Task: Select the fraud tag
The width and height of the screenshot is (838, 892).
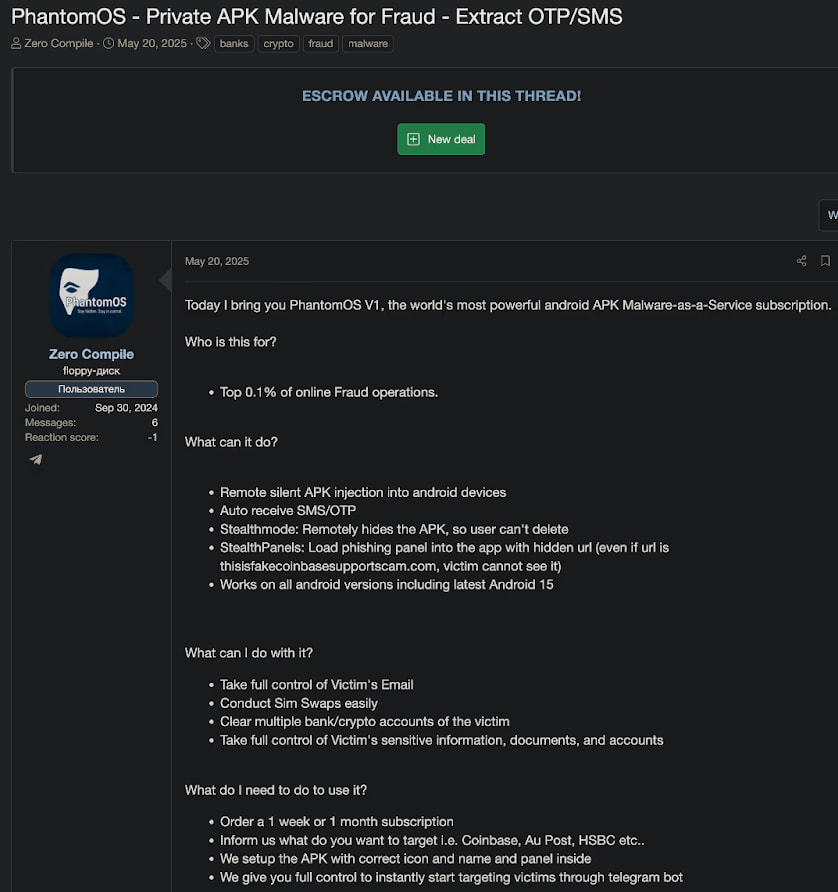Action: point(321,44)
